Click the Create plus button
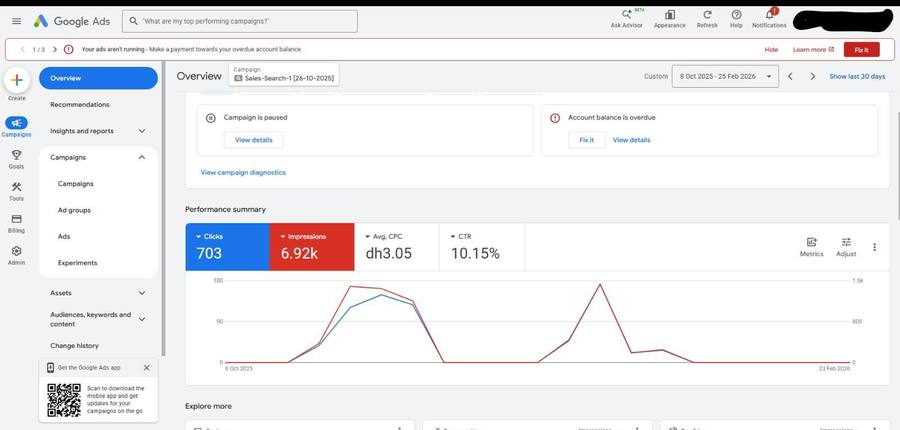 [x=17, y=80]
